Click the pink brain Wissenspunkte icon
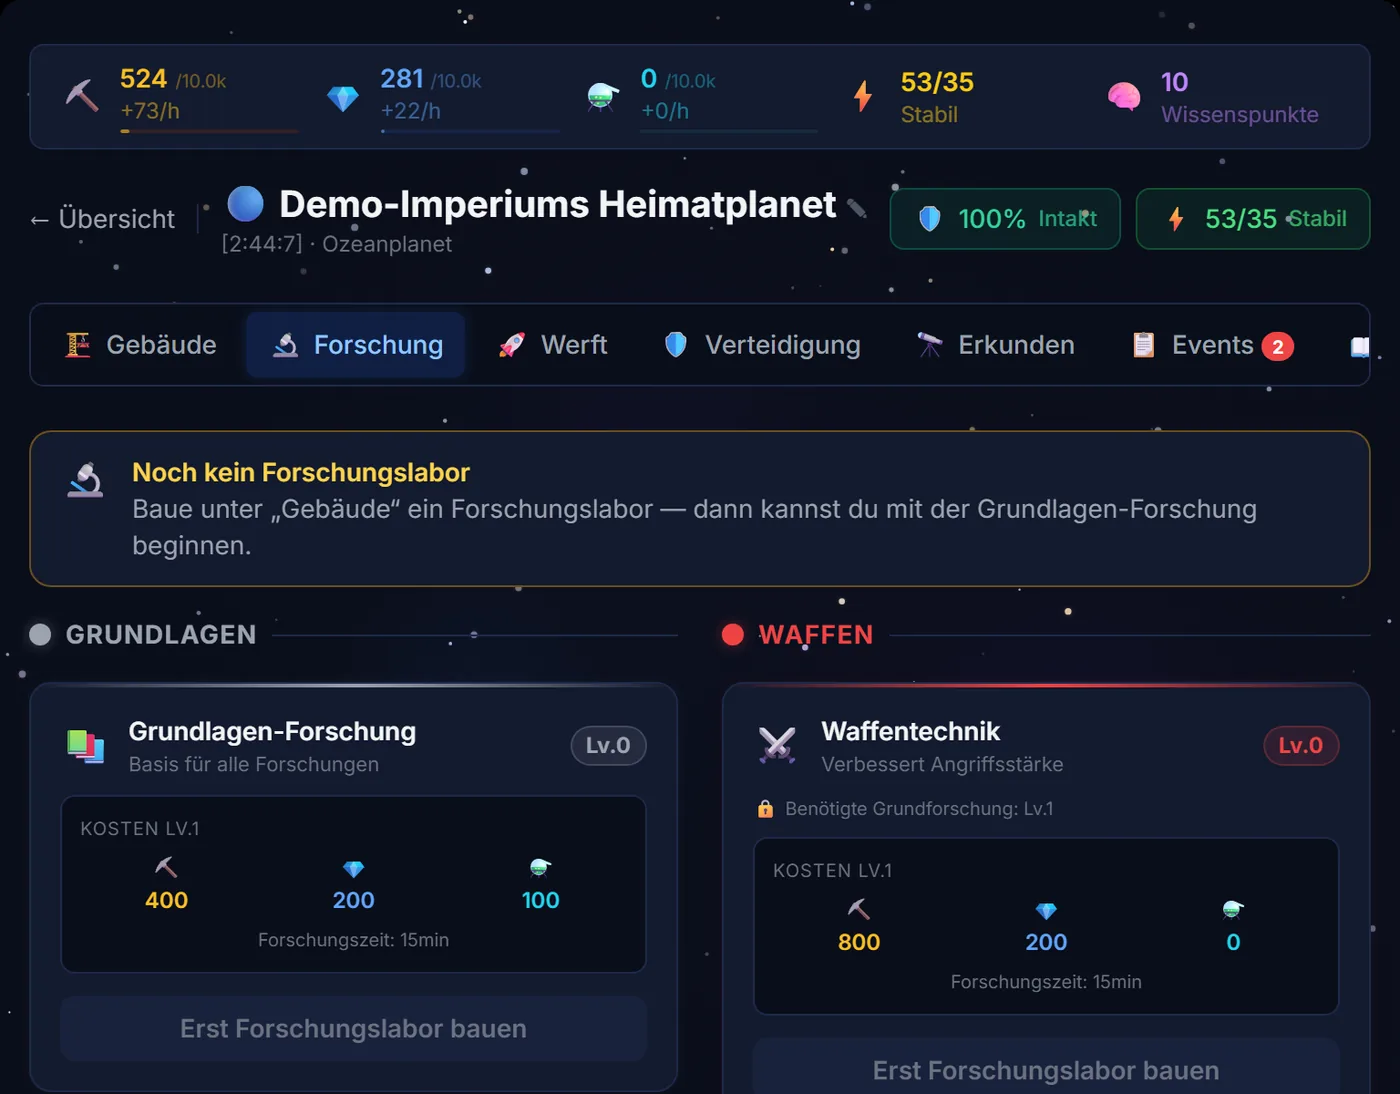 (x=1124, y=96)
